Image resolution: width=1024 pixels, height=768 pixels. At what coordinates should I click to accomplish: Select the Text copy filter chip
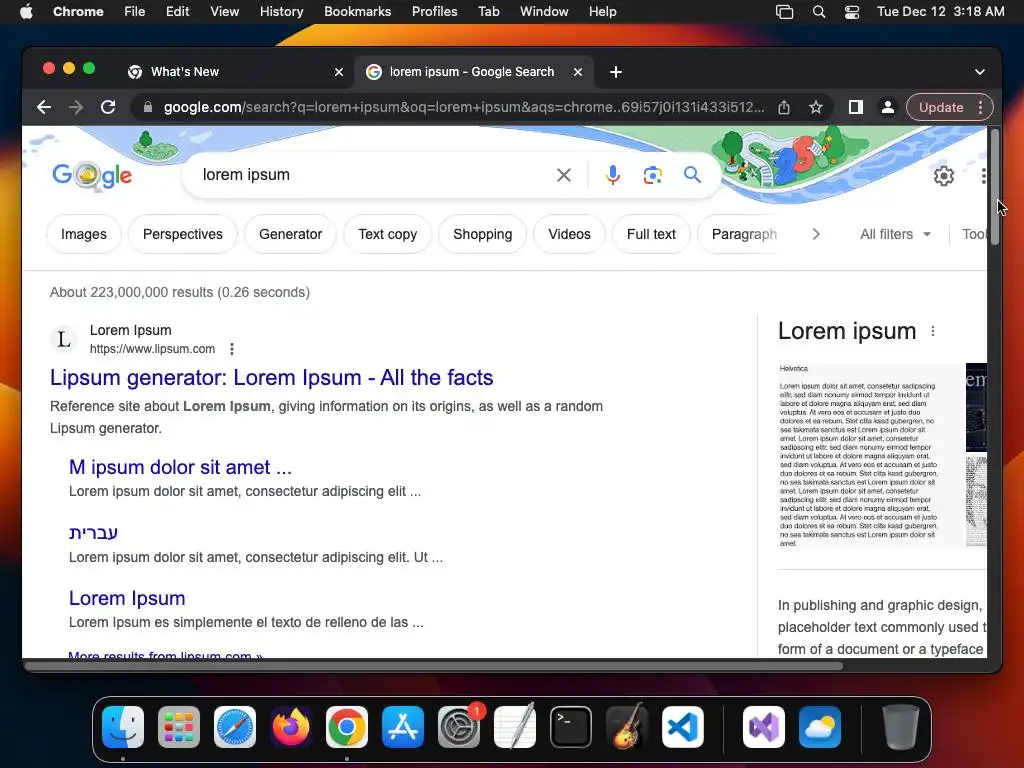(x=387, y=234)
